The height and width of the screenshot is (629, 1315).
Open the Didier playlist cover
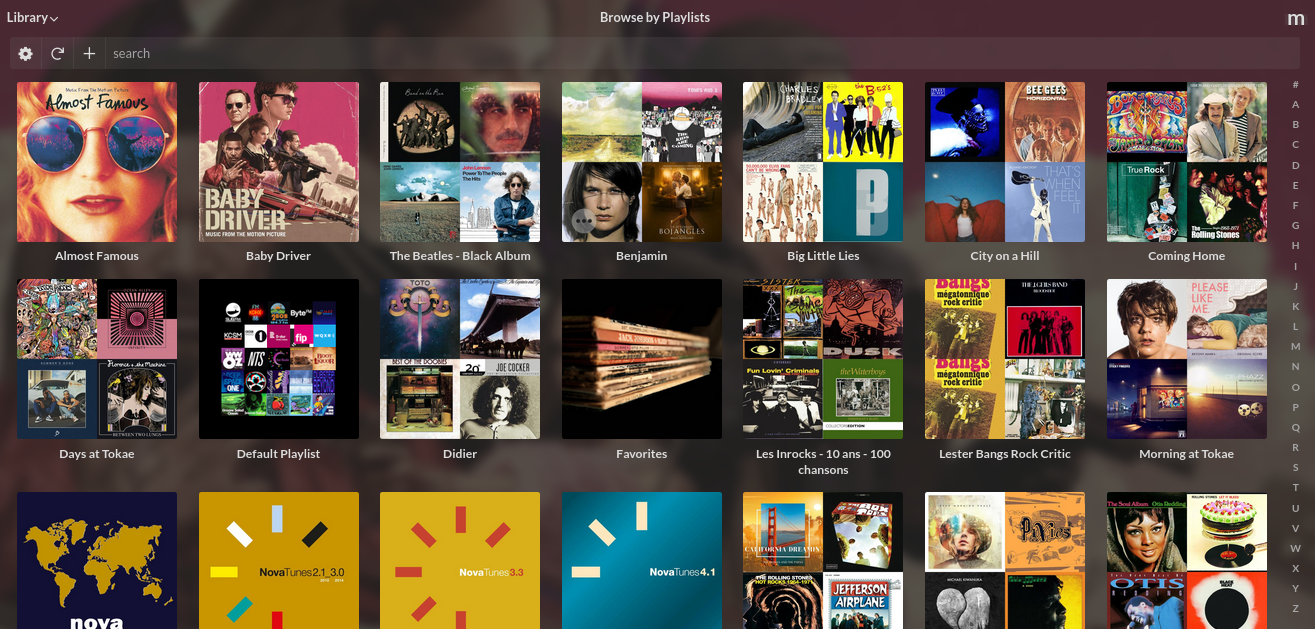pyautogui.click(x=460, y=359)
